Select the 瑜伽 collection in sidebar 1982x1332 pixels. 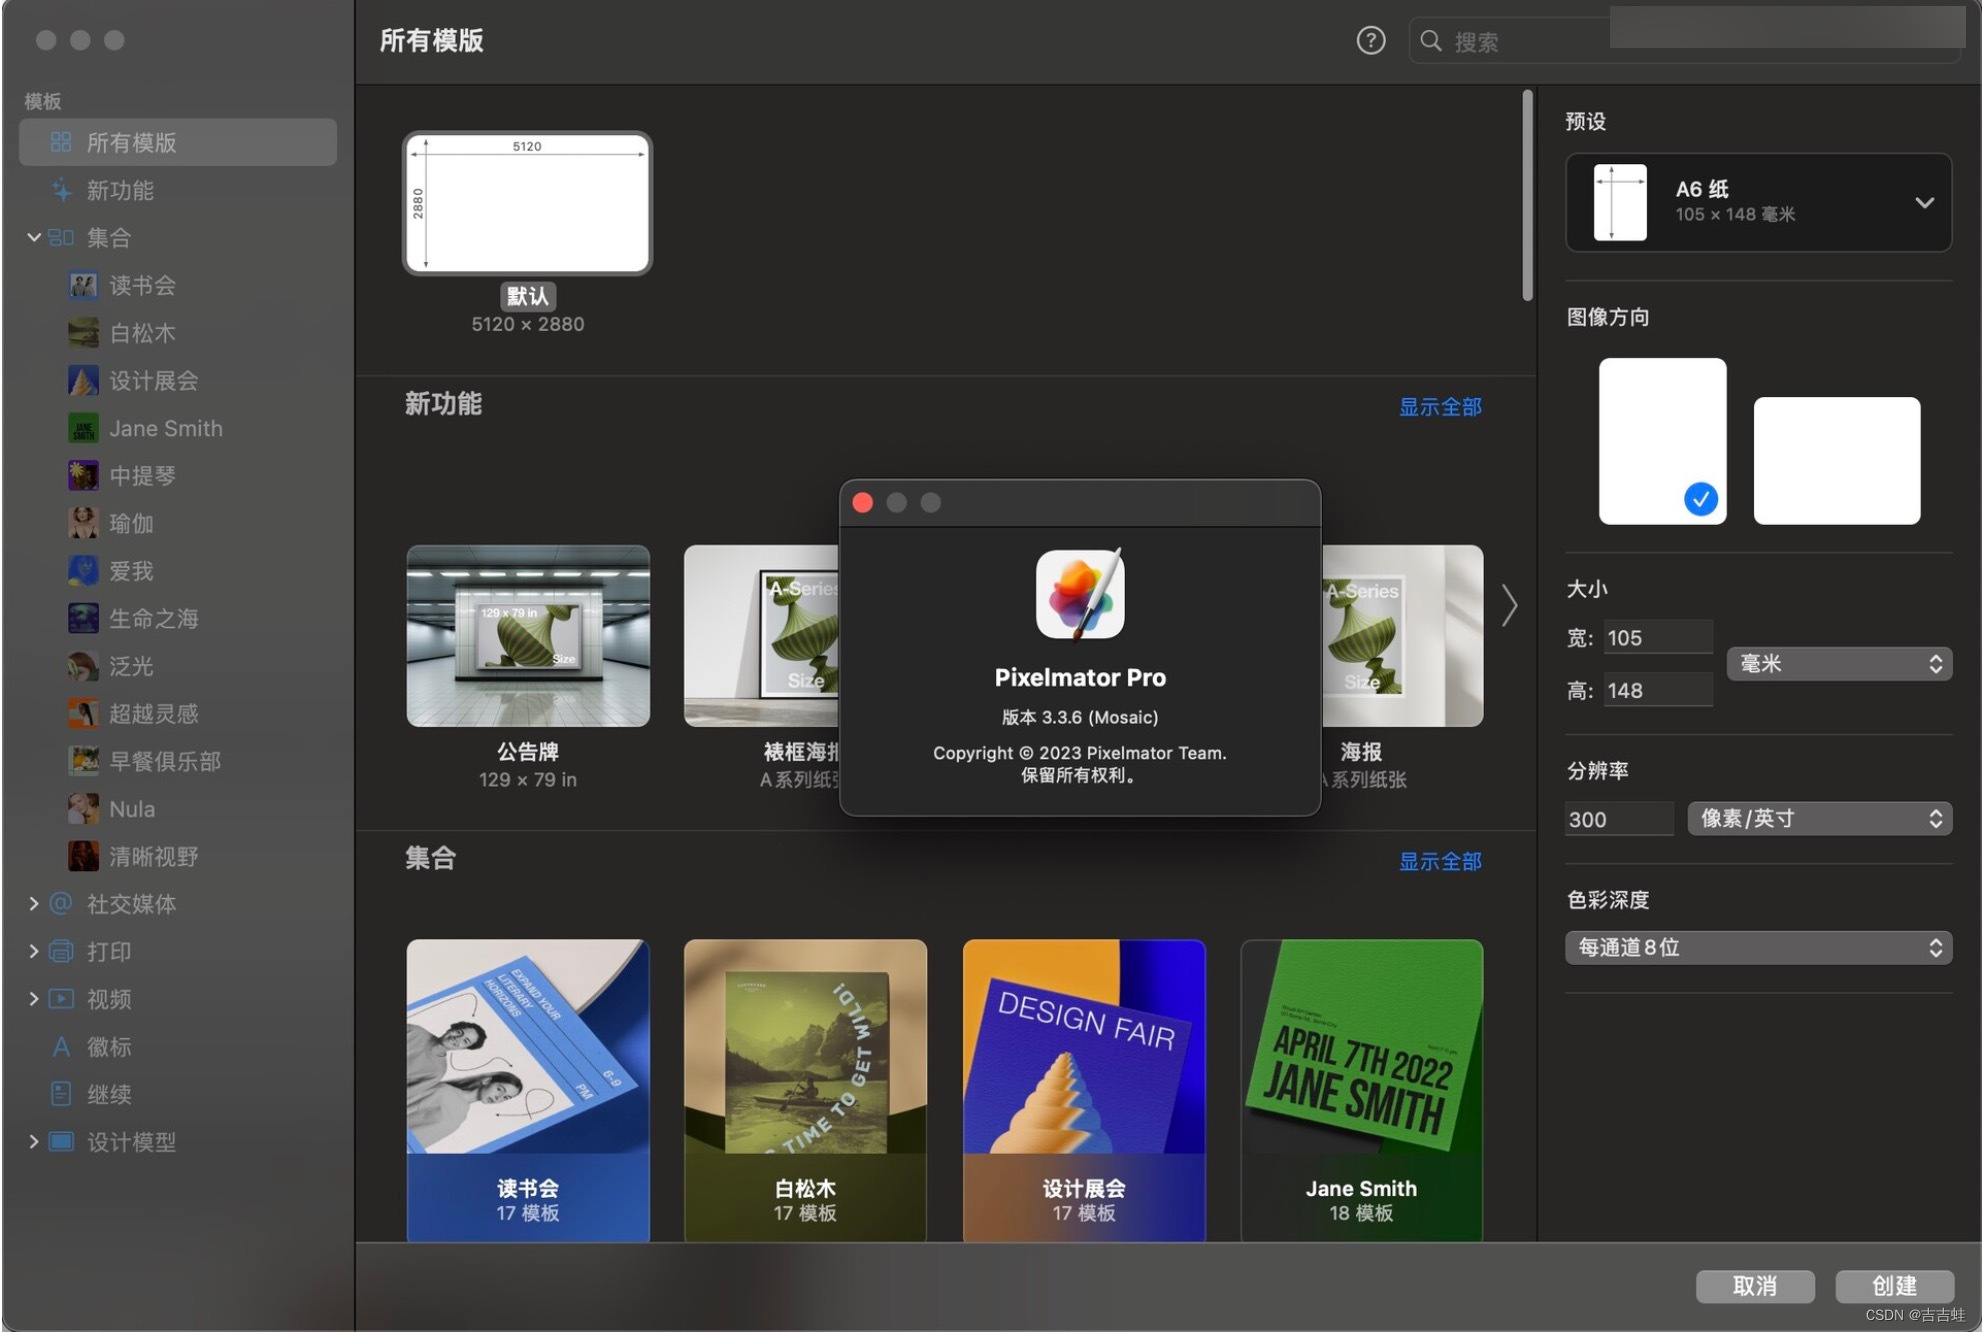pyautogui.click(x=131, y=523)
